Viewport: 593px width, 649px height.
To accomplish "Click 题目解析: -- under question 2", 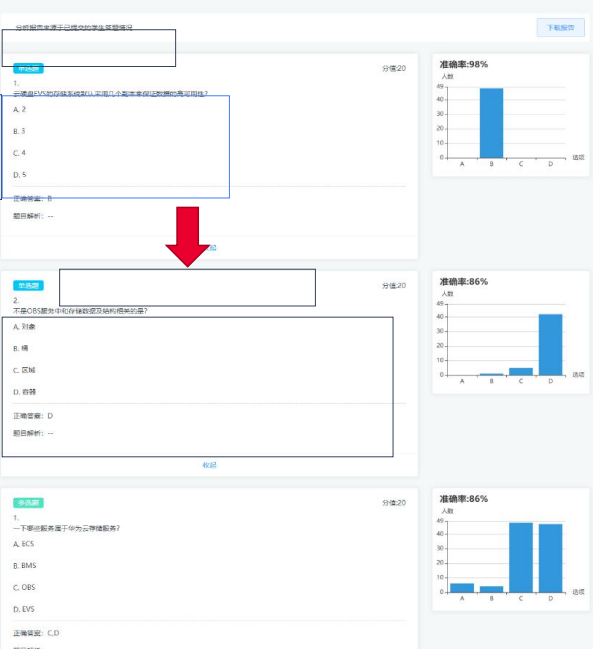I will pyautogui.click(x=33, y=433).
